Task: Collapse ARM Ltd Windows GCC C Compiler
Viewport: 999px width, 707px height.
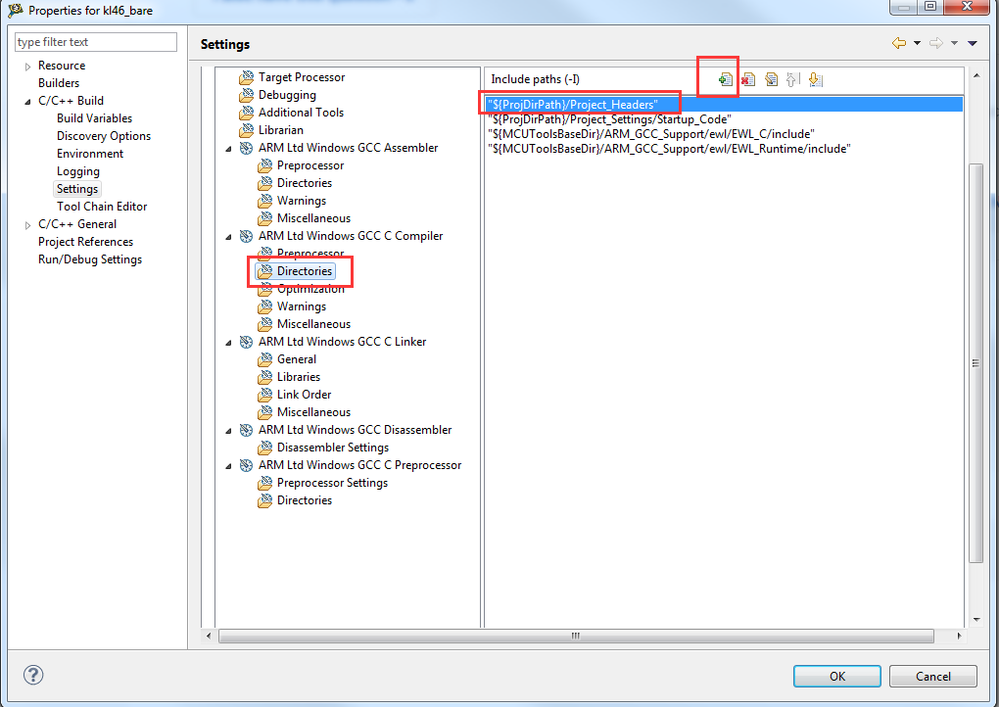Action: 229,236
